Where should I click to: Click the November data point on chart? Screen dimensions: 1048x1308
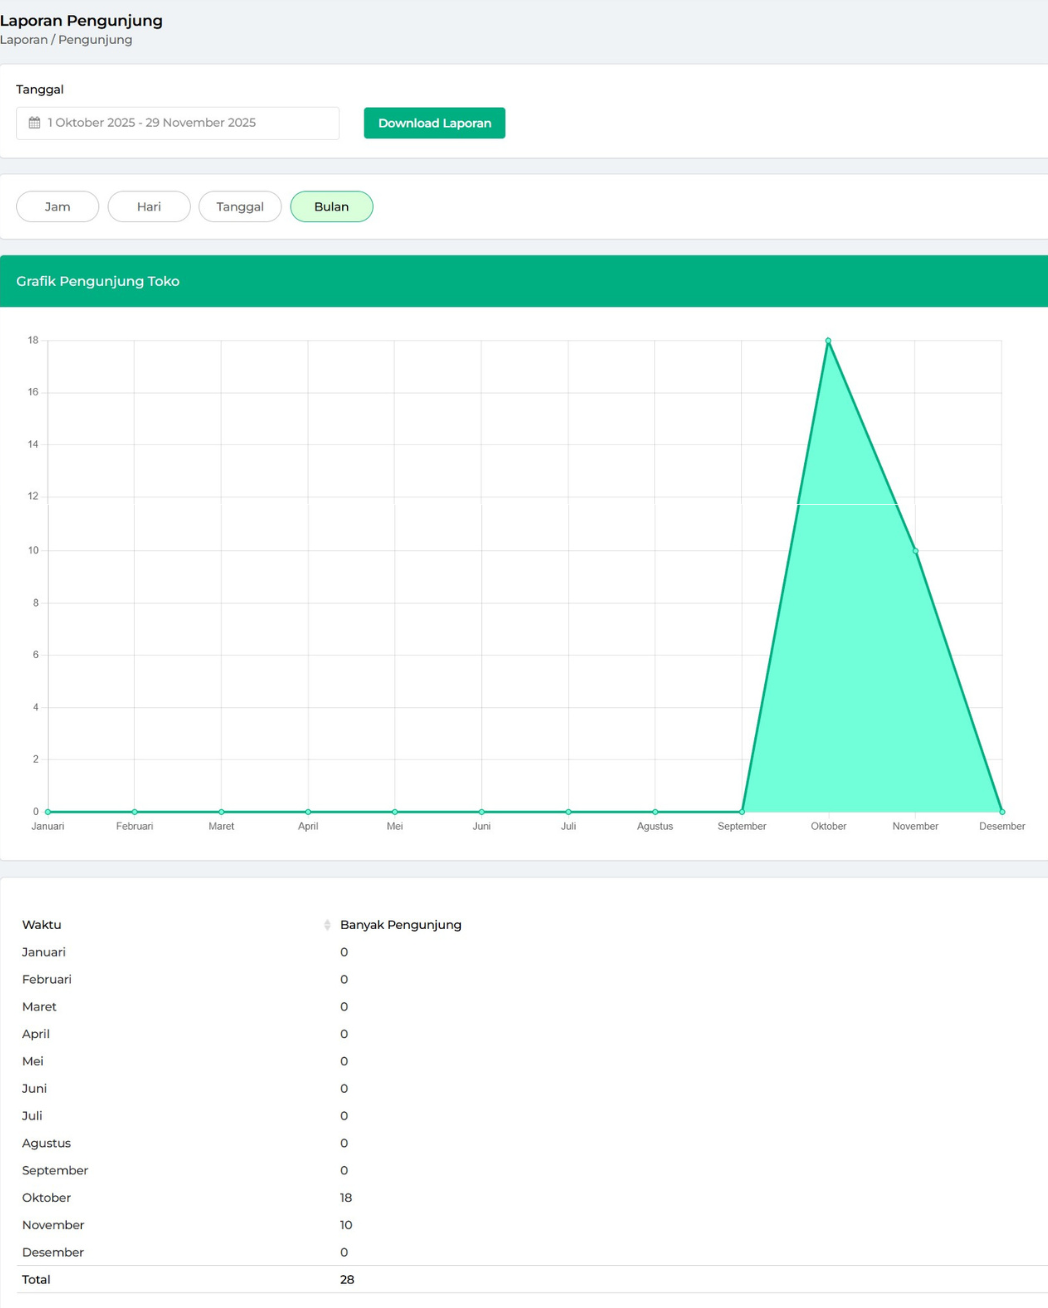click(915, 551)
